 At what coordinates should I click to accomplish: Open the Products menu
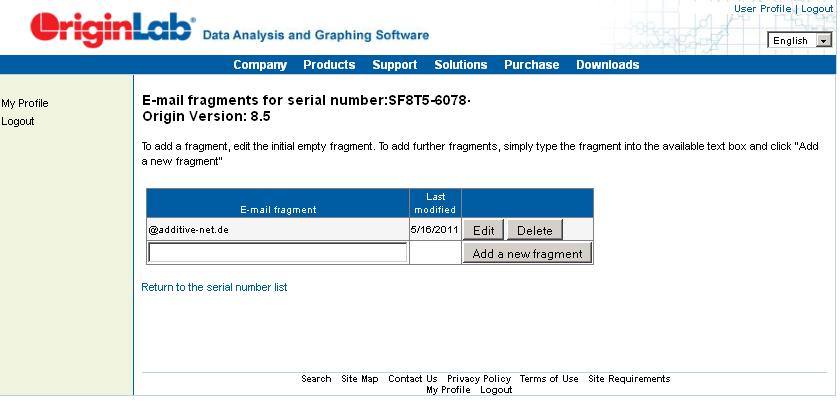click(329, 65)
